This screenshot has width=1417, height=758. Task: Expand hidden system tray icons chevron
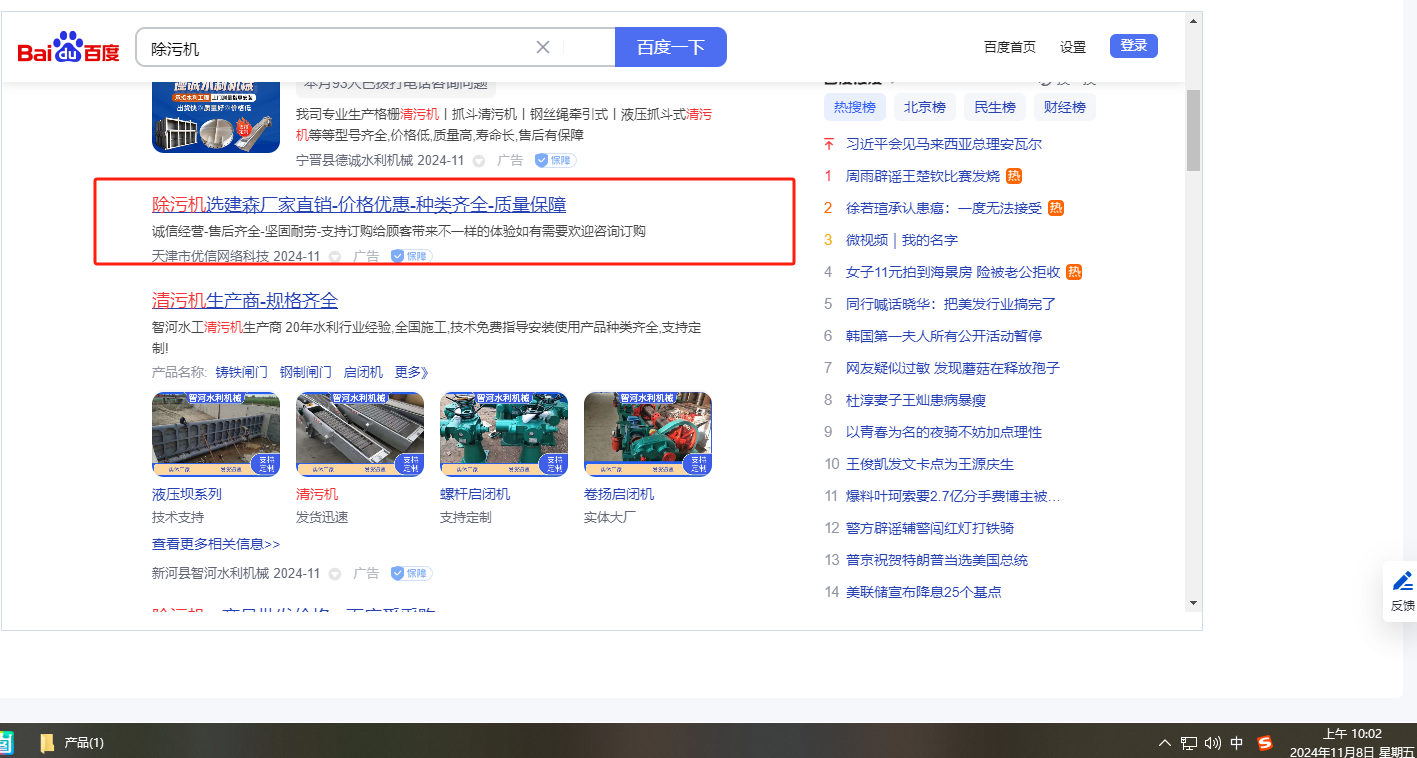coord(1165,743)
